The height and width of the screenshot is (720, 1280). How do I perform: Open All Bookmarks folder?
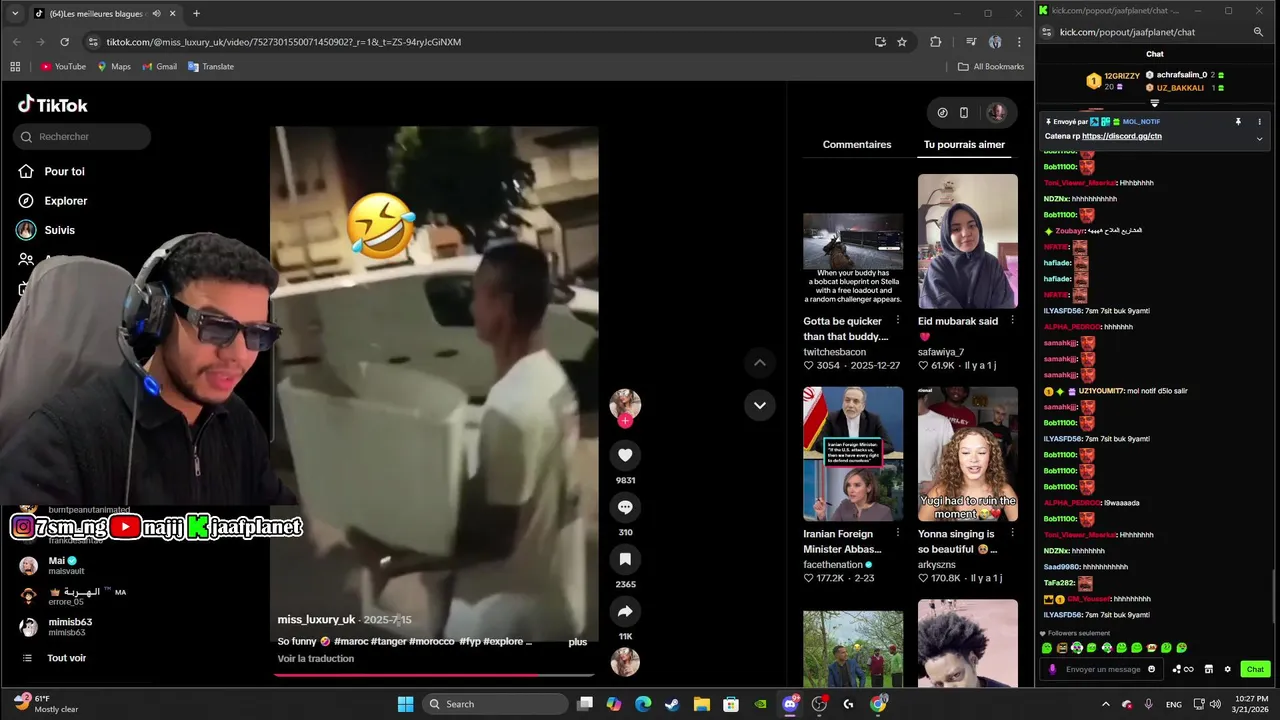(991, 67)
